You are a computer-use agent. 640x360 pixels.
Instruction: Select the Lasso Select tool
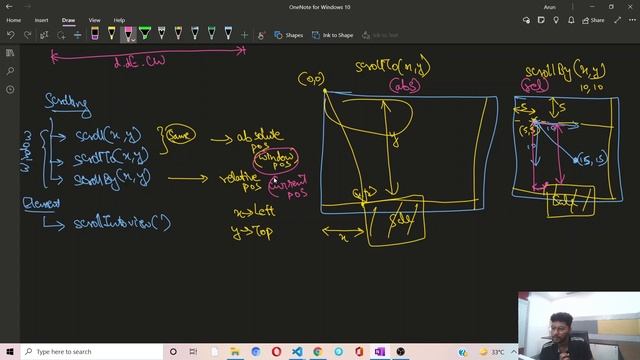pyautogui.click(x=61, y=35)
